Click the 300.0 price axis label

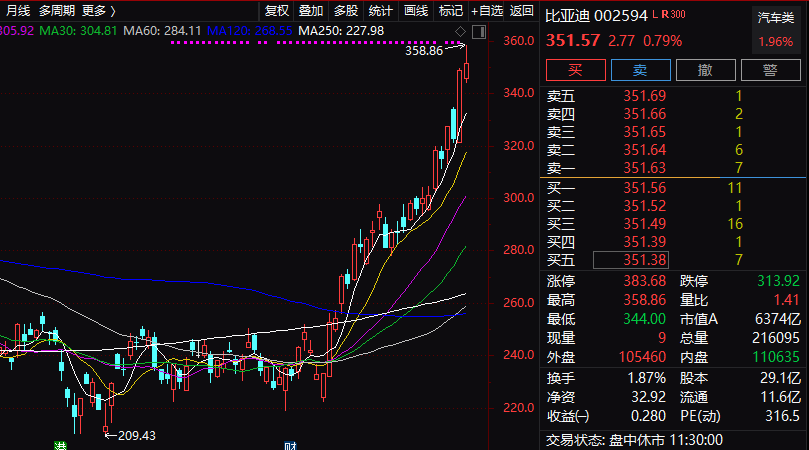pyautogui.click(x=519, y=198)
